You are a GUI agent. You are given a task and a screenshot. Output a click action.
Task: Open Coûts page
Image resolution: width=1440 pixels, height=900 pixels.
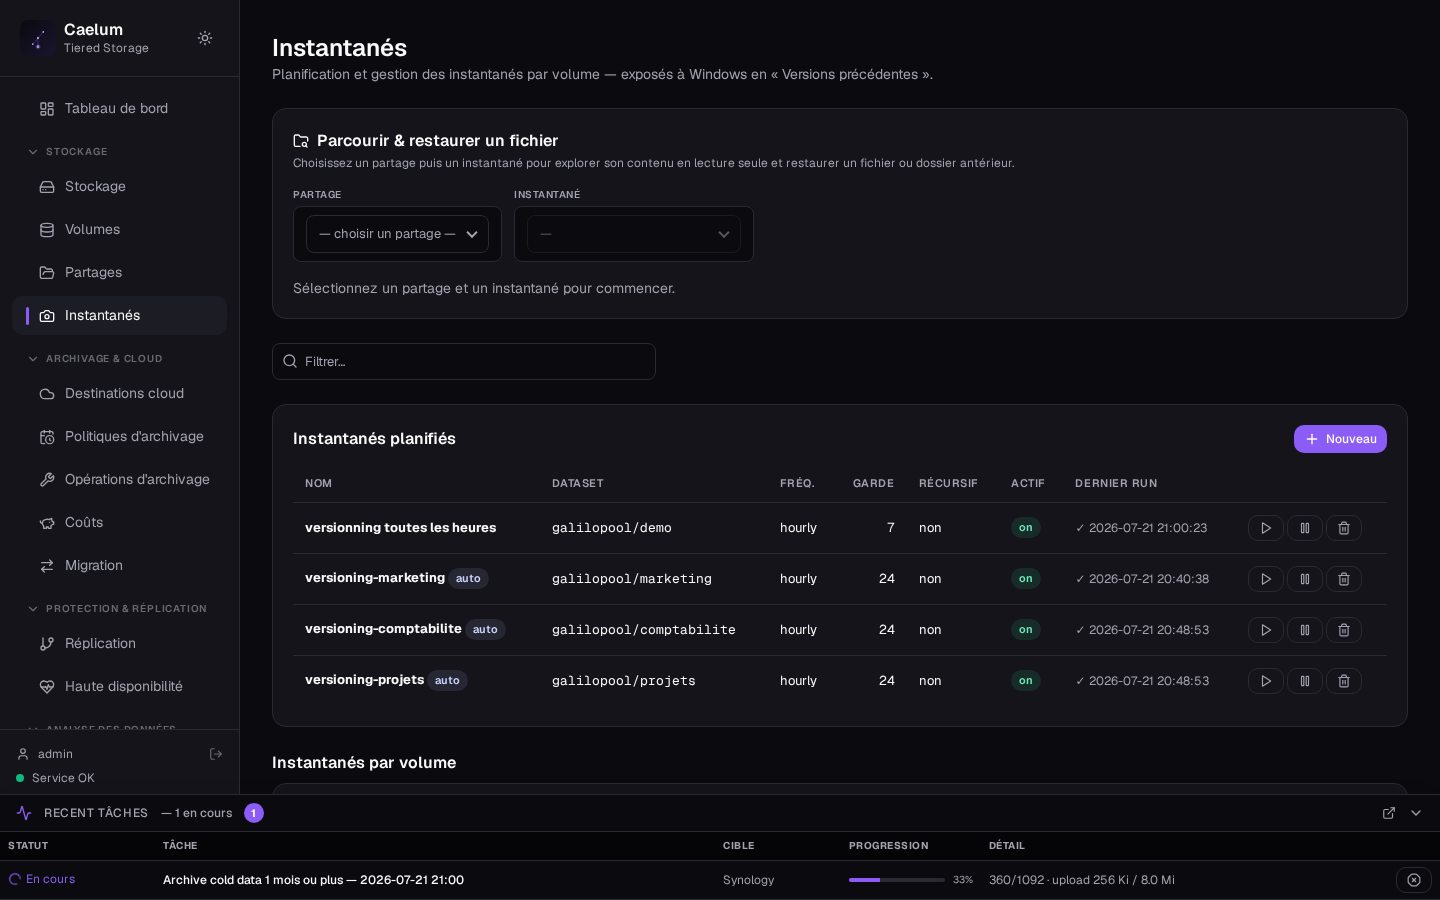click(119, 522)
